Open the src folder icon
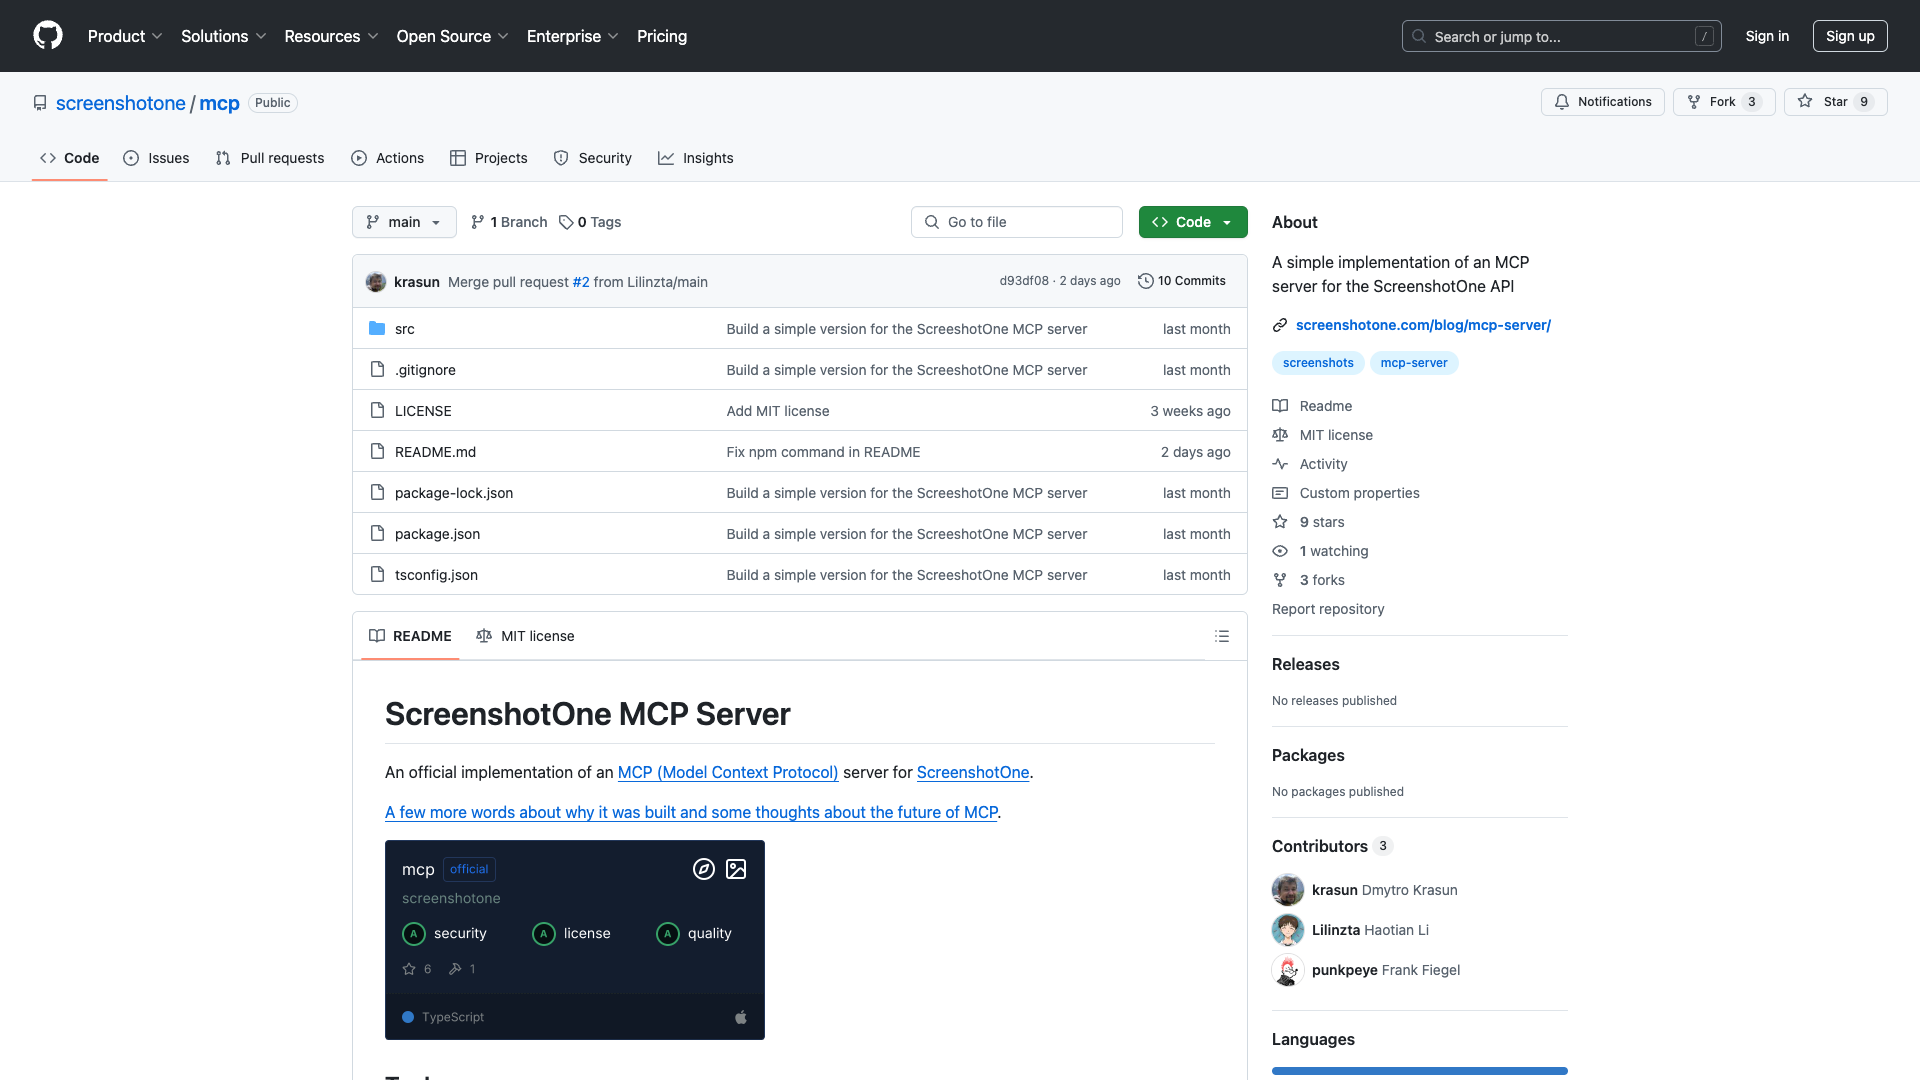Screen dimensions: 1920x1080 tap(378, 328)
